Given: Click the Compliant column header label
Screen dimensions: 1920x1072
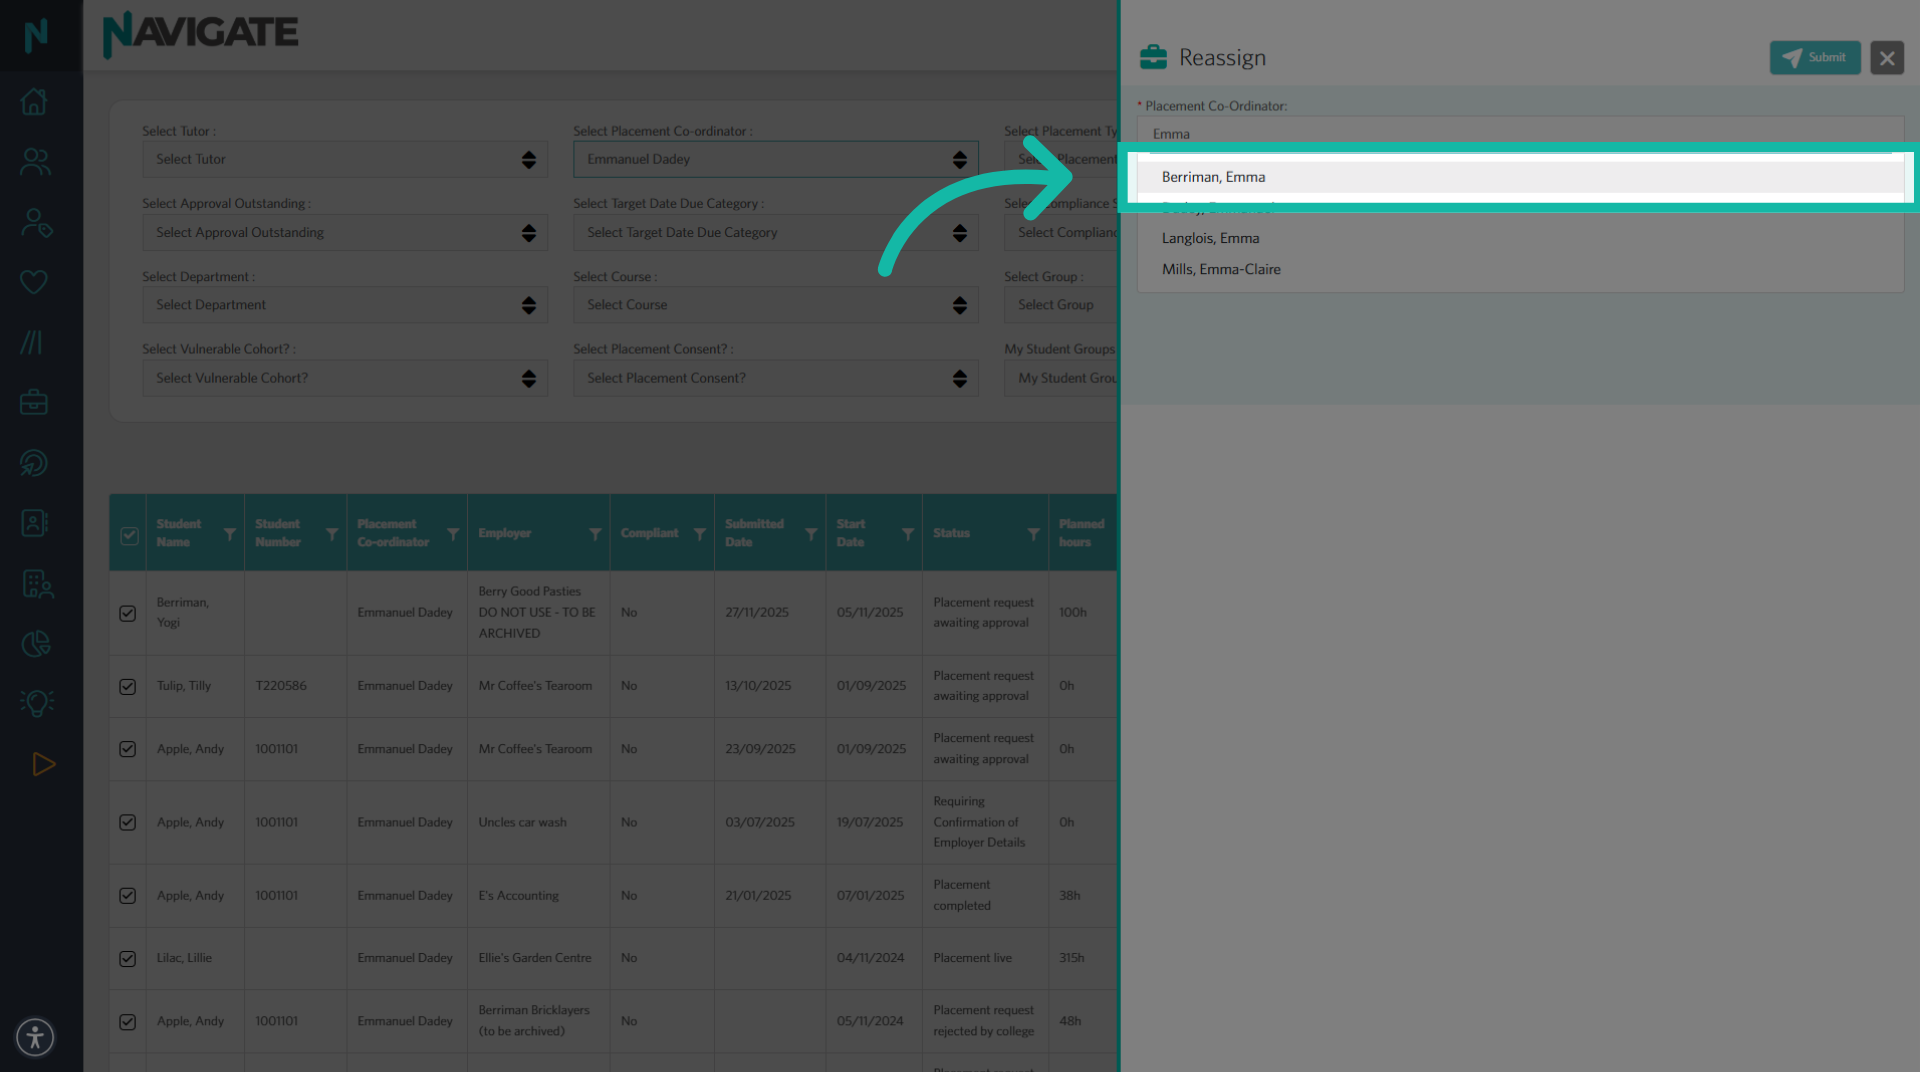Looking at the screenshot, I should (649, 533).
